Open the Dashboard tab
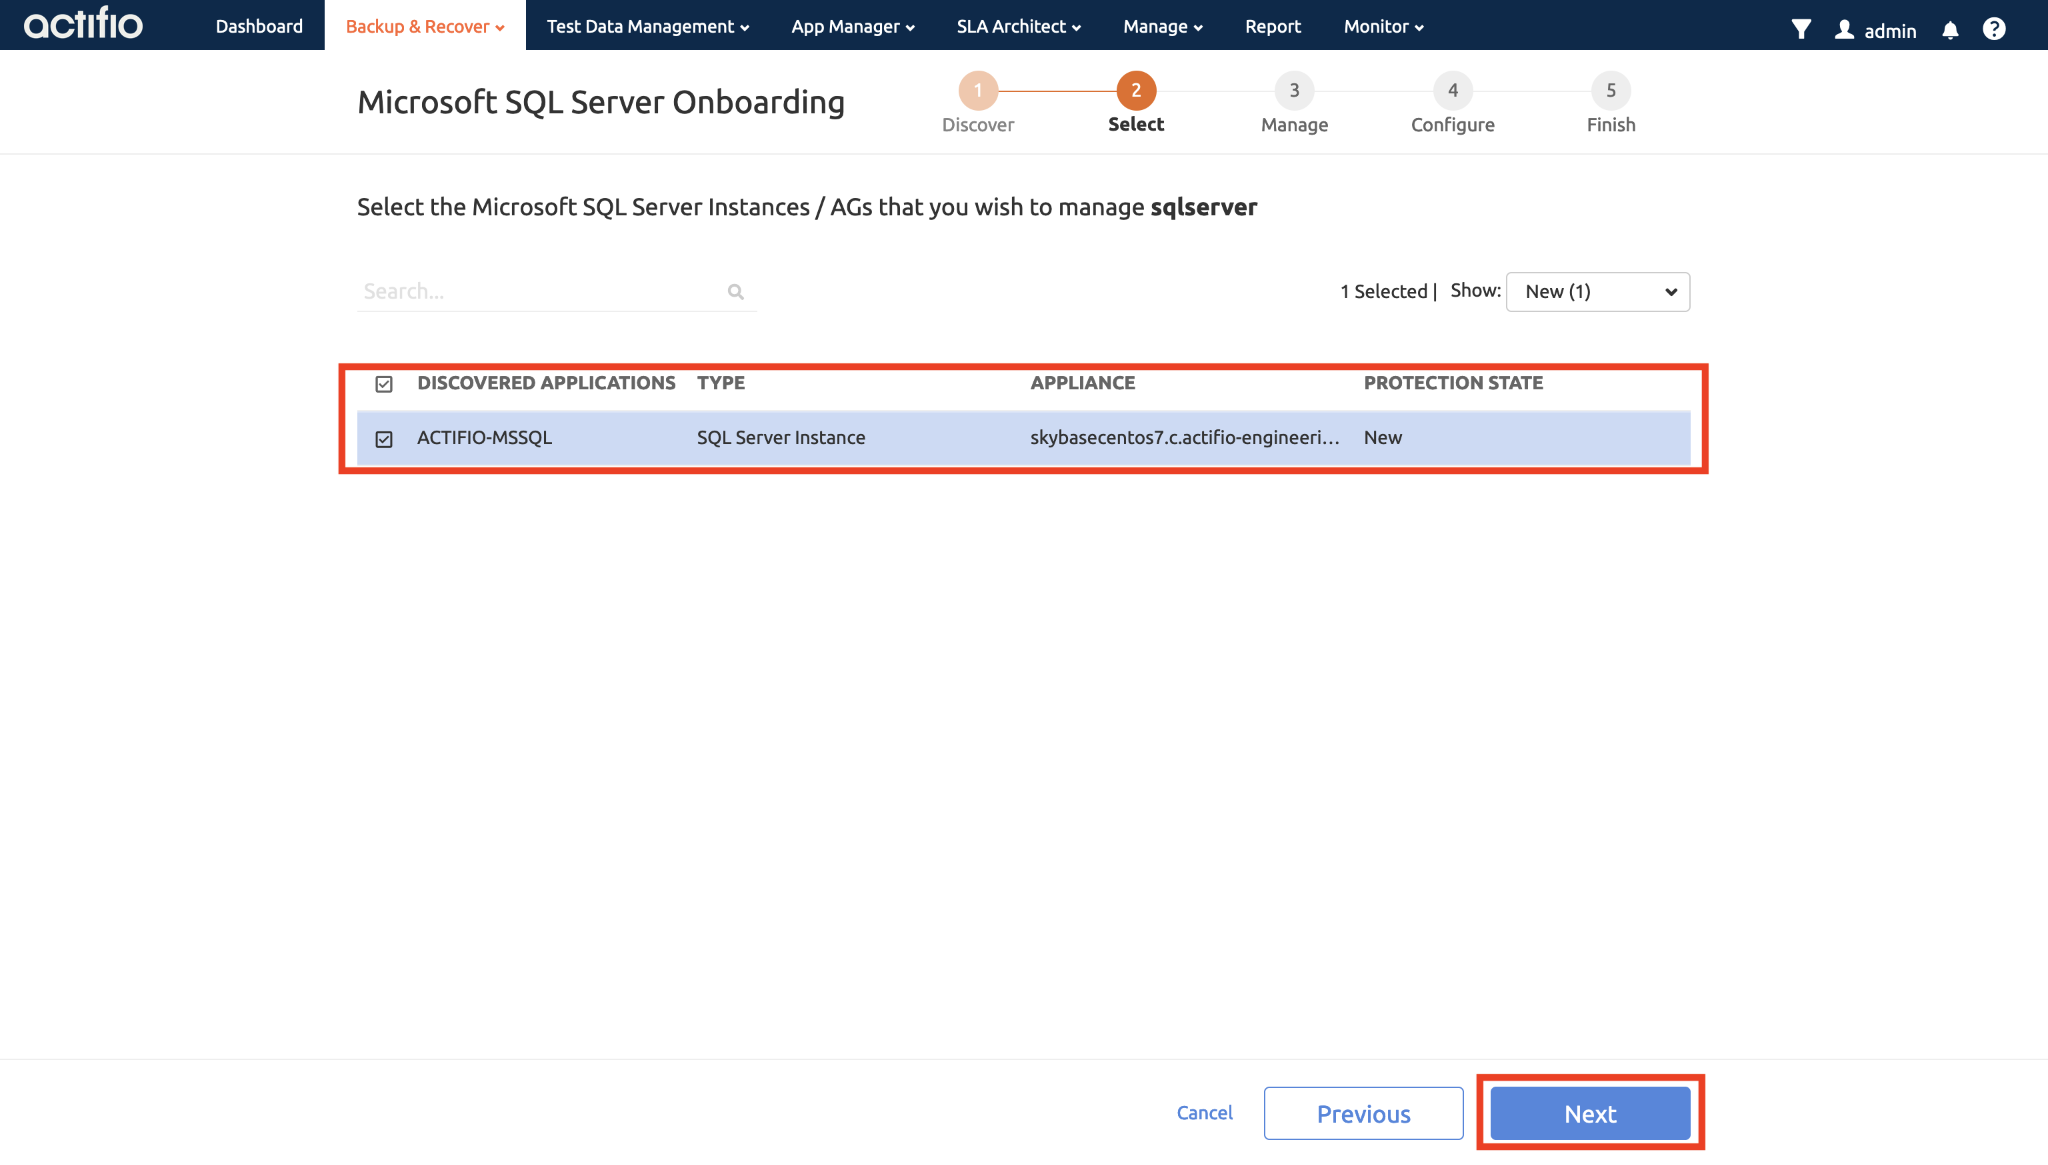This screenshot has height=1165, width=2048. tap(259, 27)
